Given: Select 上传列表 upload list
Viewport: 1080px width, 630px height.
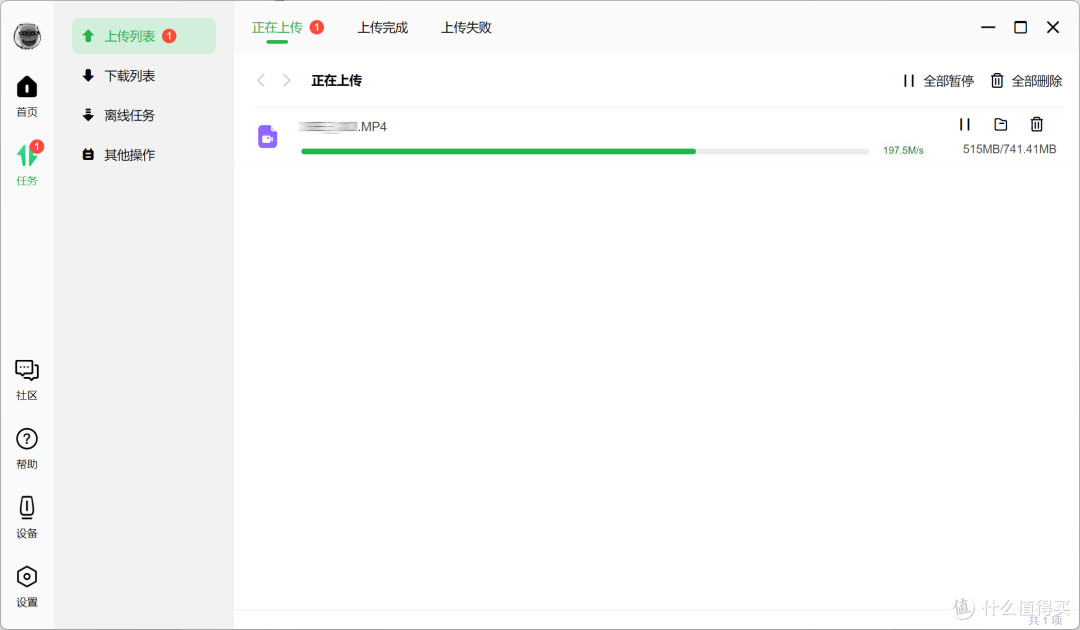Looking at the screenshot, I should tap(143, 36).
